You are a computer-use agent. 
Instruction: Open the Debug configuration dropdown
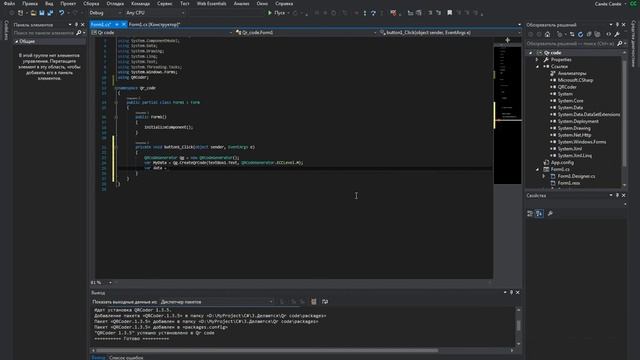point(105,13)
